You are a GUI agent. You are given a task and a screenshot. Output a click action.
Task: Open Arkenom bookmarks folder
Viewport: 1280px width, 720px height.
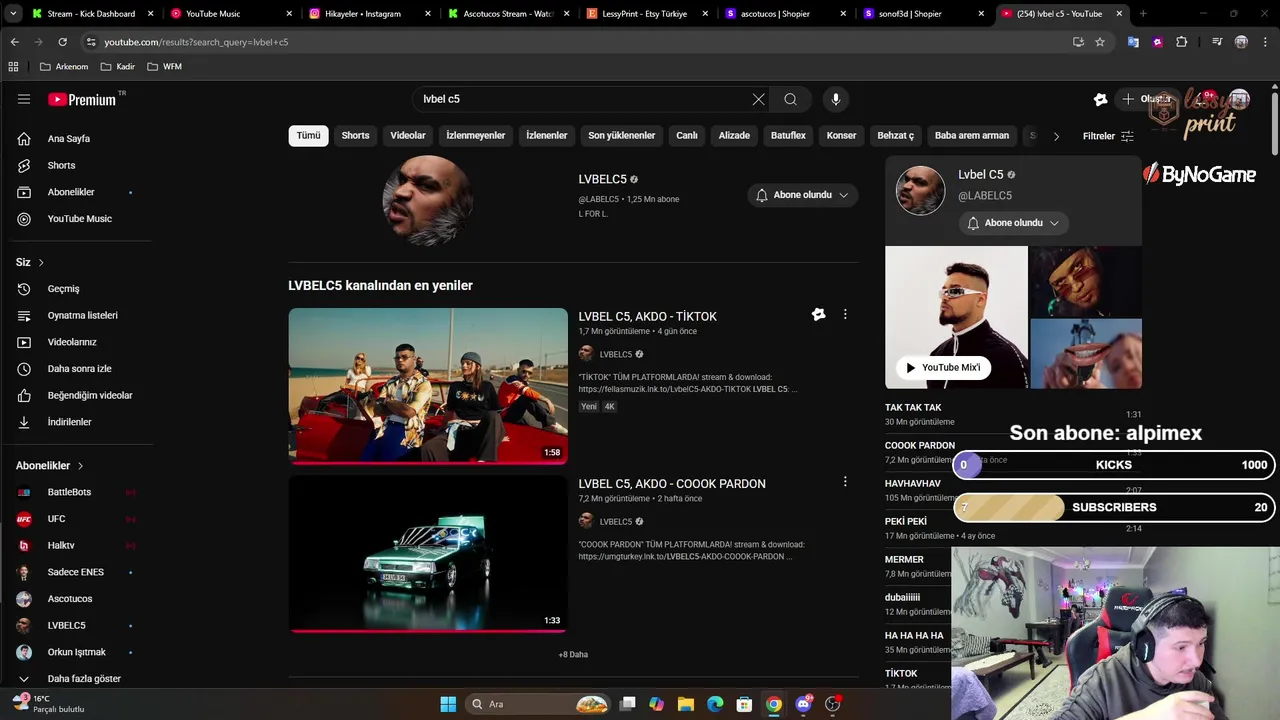coord(64,66)
